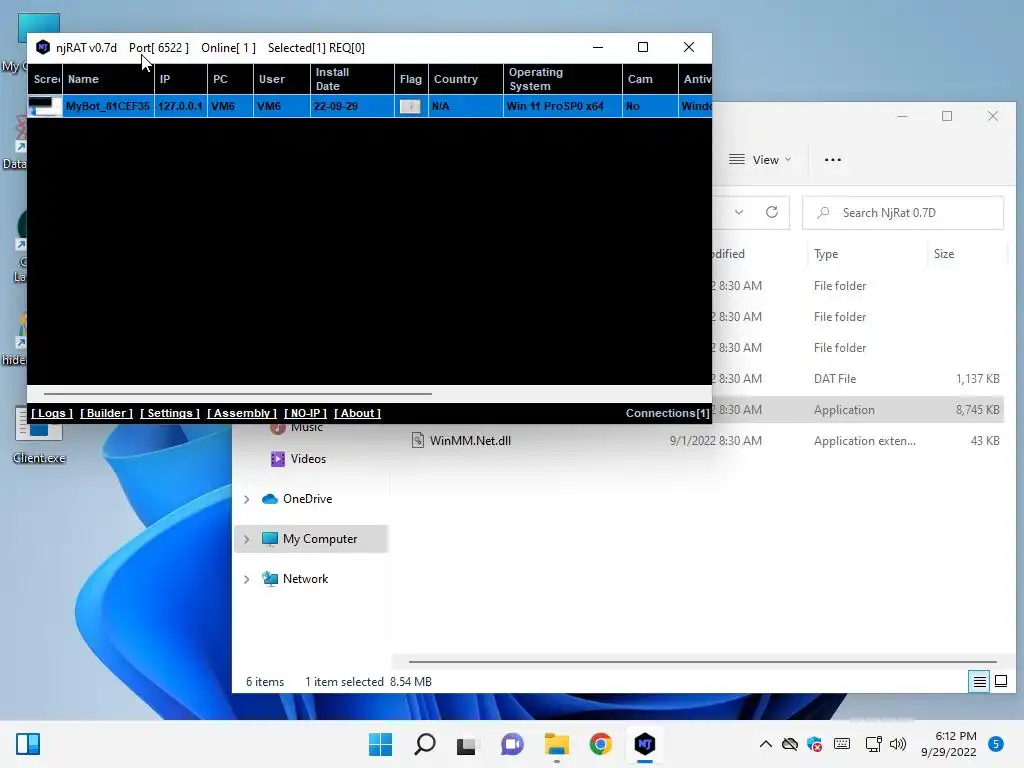Screen dimensions: 1024x768
Task: Open the 6:12 PM clock and date
Action: (948, 744)
